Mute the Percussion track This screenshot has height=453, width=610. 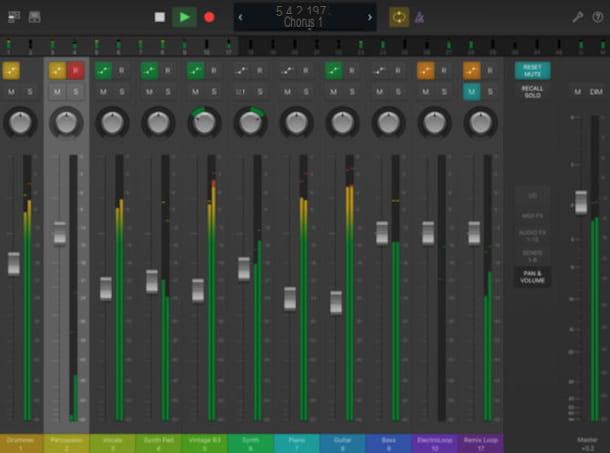tap(57, 92)
